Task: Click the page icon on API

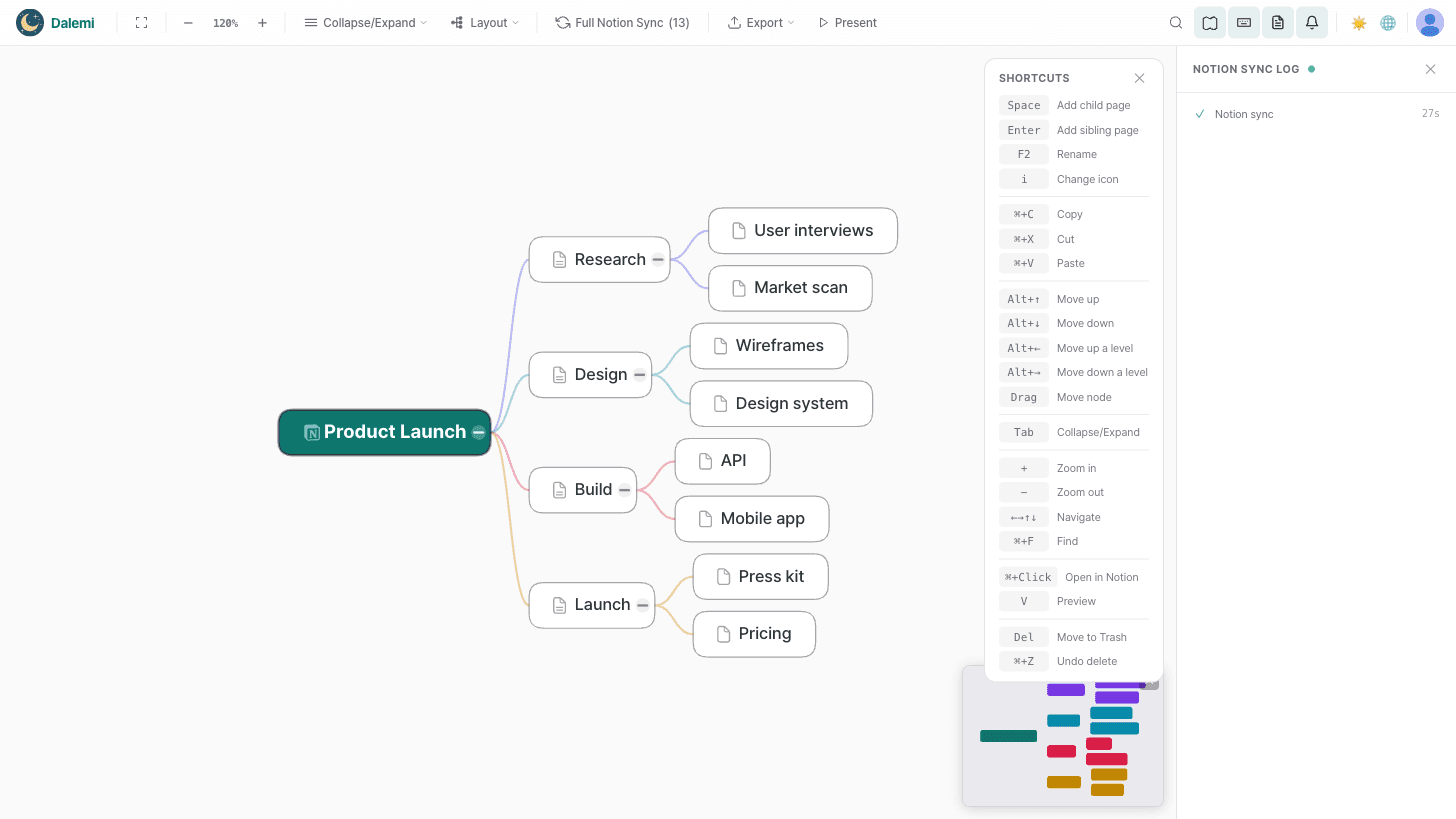Action: (705, 460)
